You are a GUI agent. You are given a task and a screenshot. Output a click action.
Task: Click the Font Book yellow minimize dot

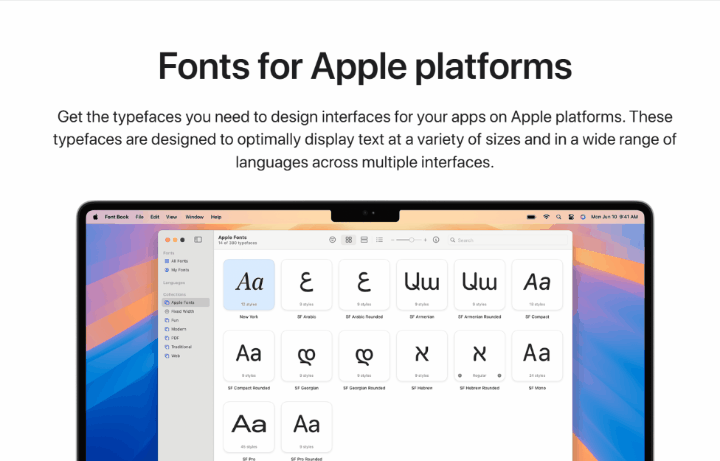(x=175, y=240)
